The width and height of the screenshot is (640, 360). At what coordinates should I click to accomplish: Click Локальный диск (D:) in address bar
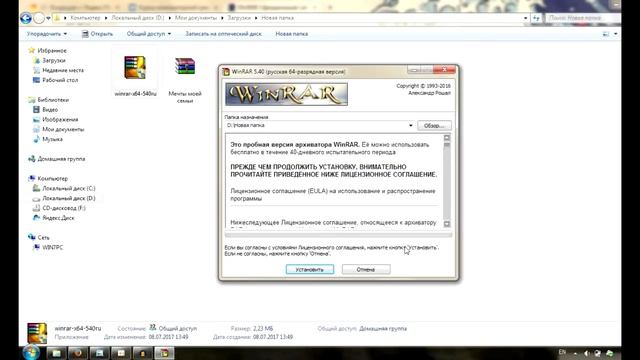138,18
